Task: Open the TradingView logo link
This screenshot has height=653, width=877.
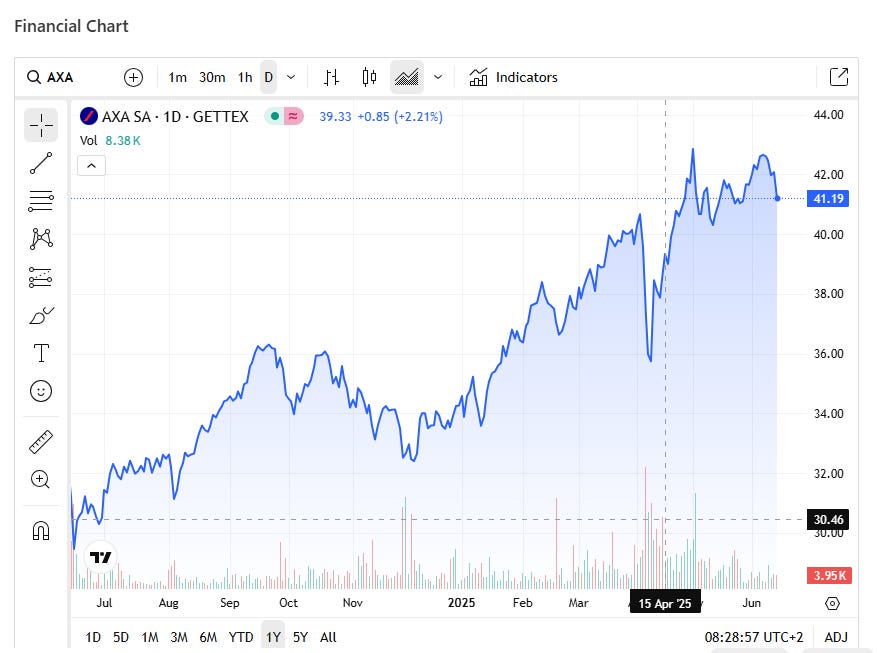Action: [101, 557]
